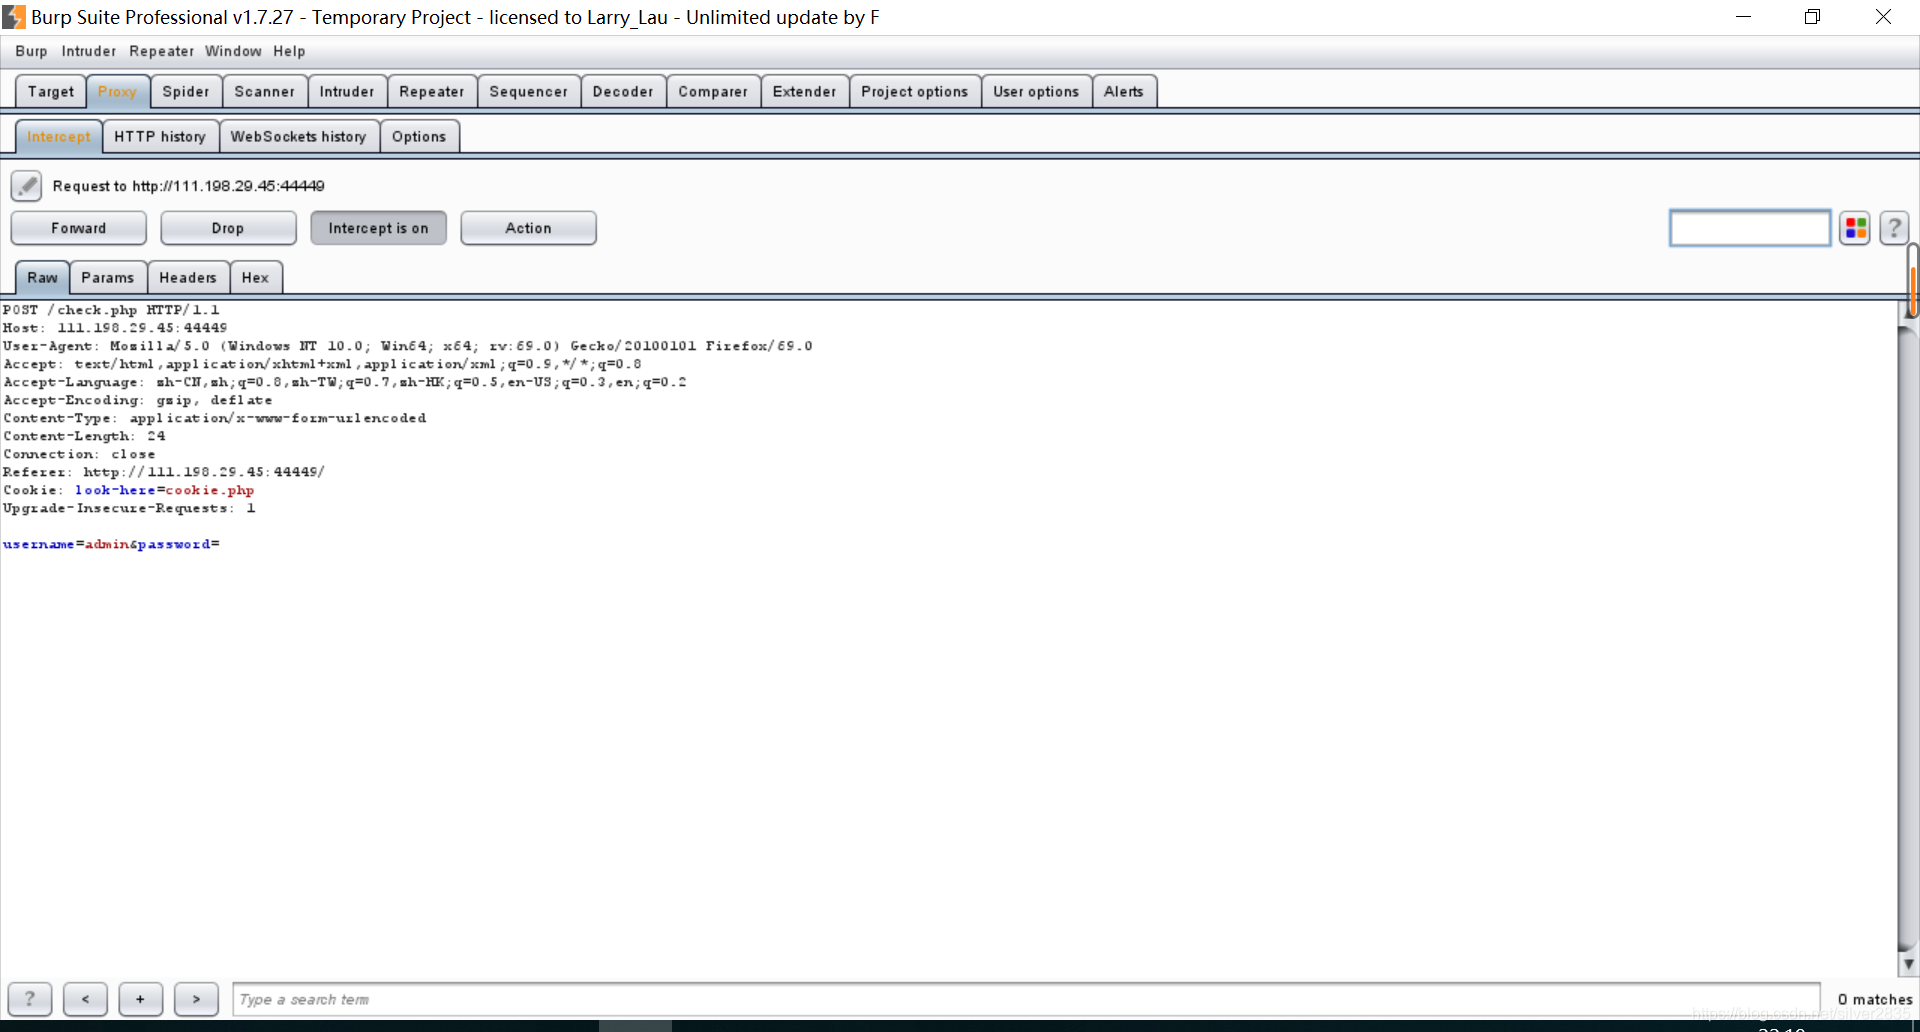
Task: Open the help question-mark icon near search box
Action: (x=1894, y=228)
